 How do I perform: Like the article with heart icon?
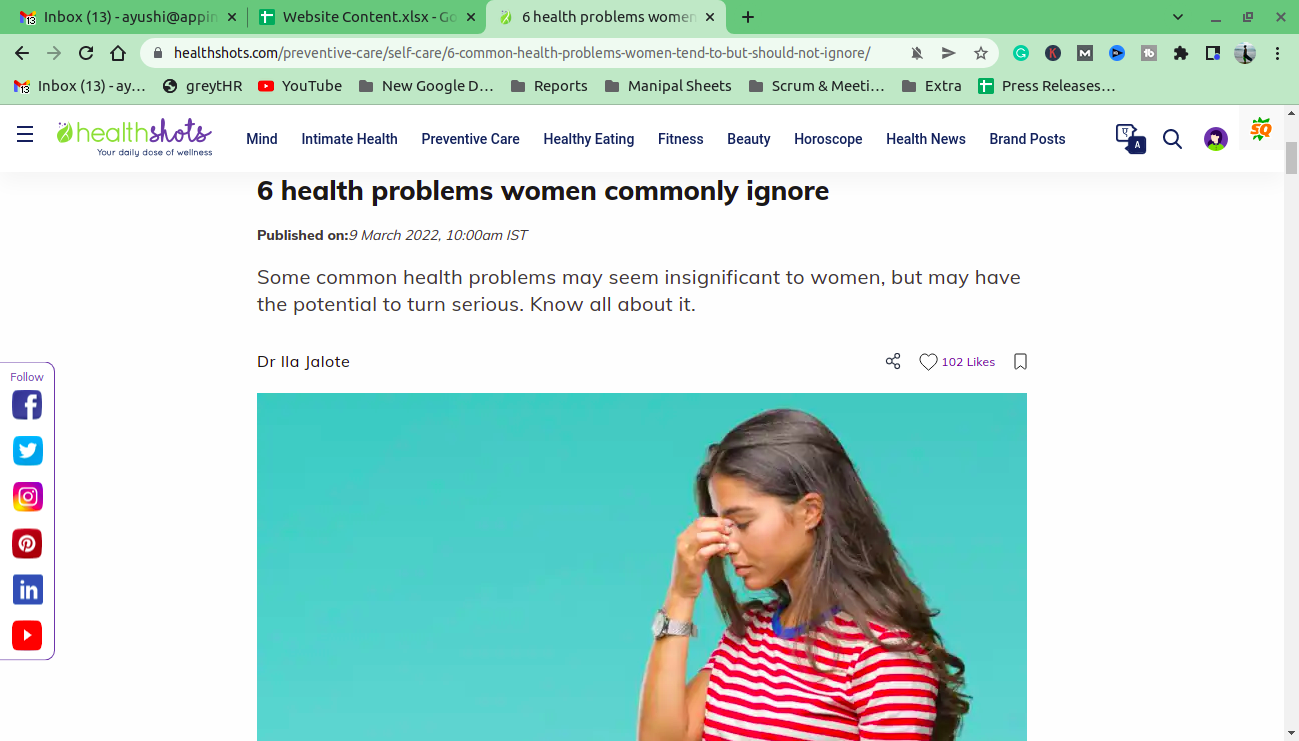click(928, 362)
